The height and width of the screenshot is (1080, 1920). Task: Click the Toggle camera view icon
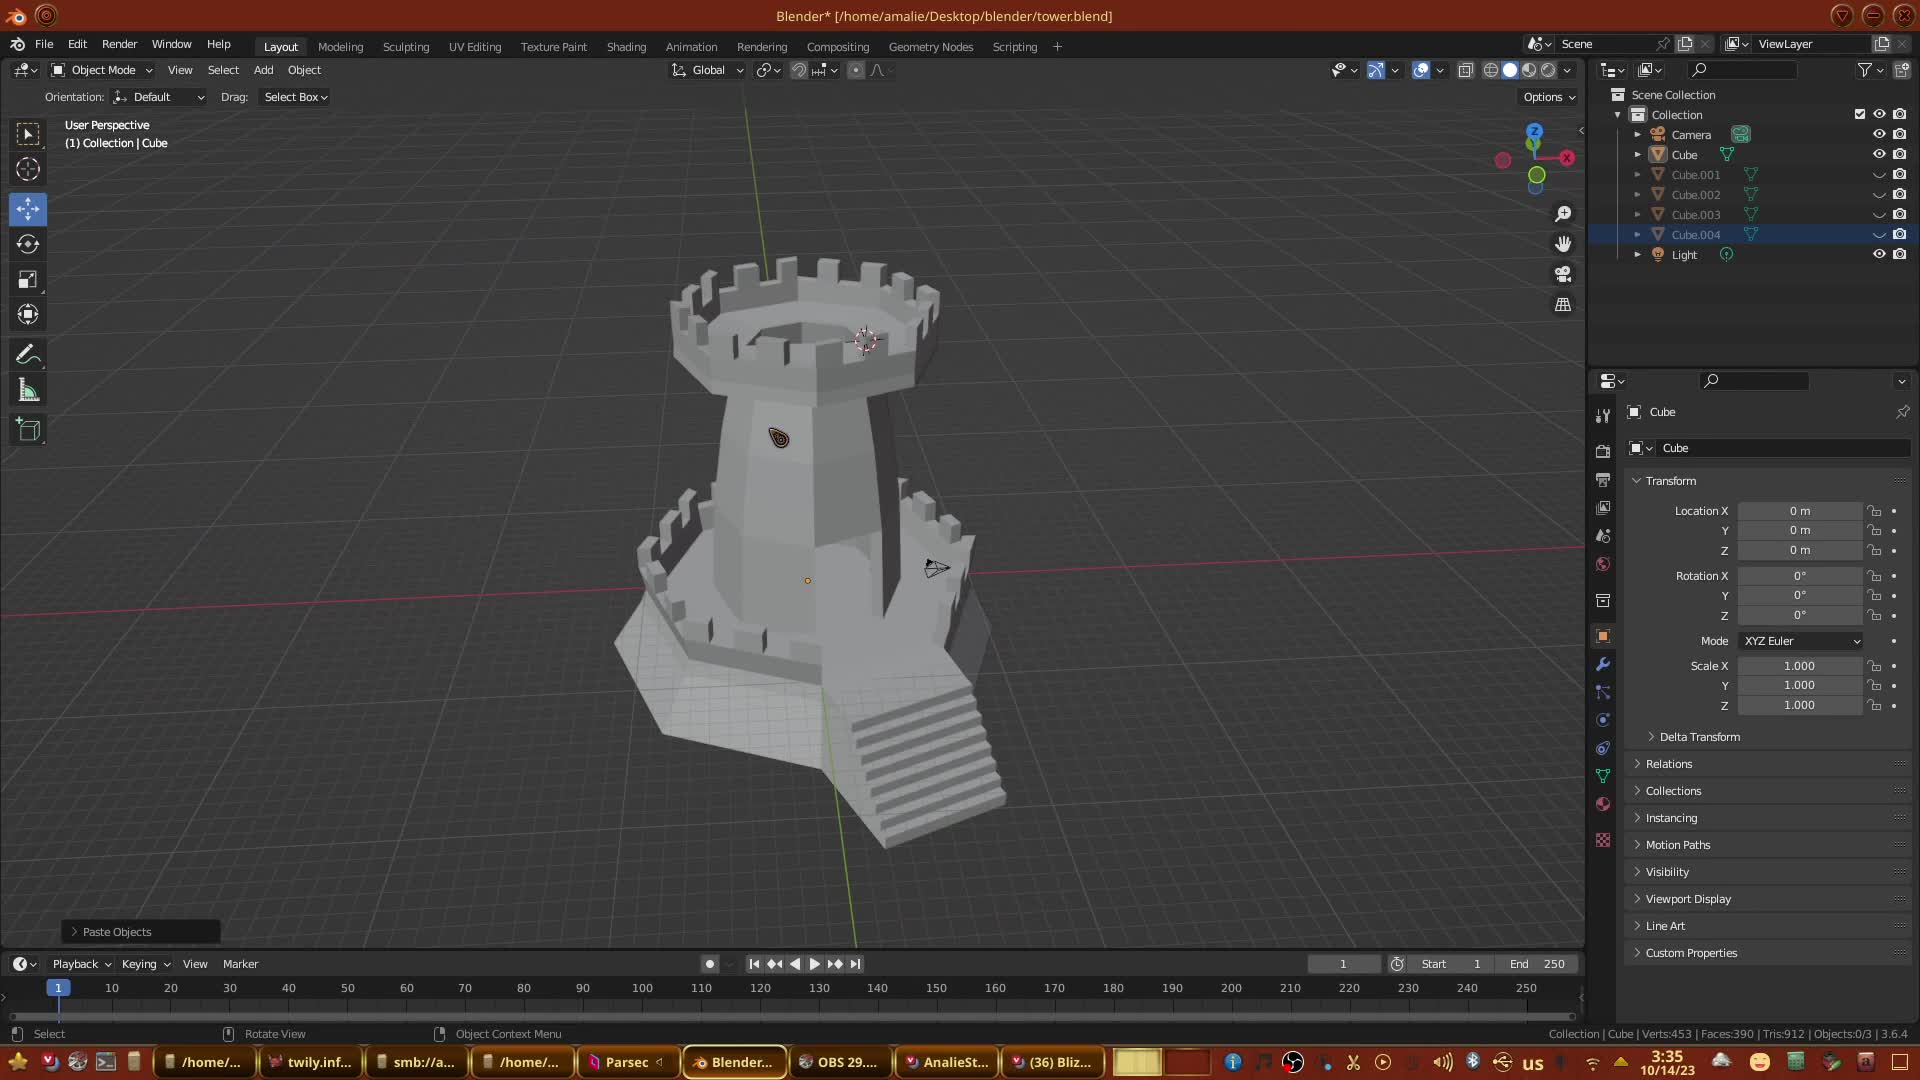(1563, 274)
